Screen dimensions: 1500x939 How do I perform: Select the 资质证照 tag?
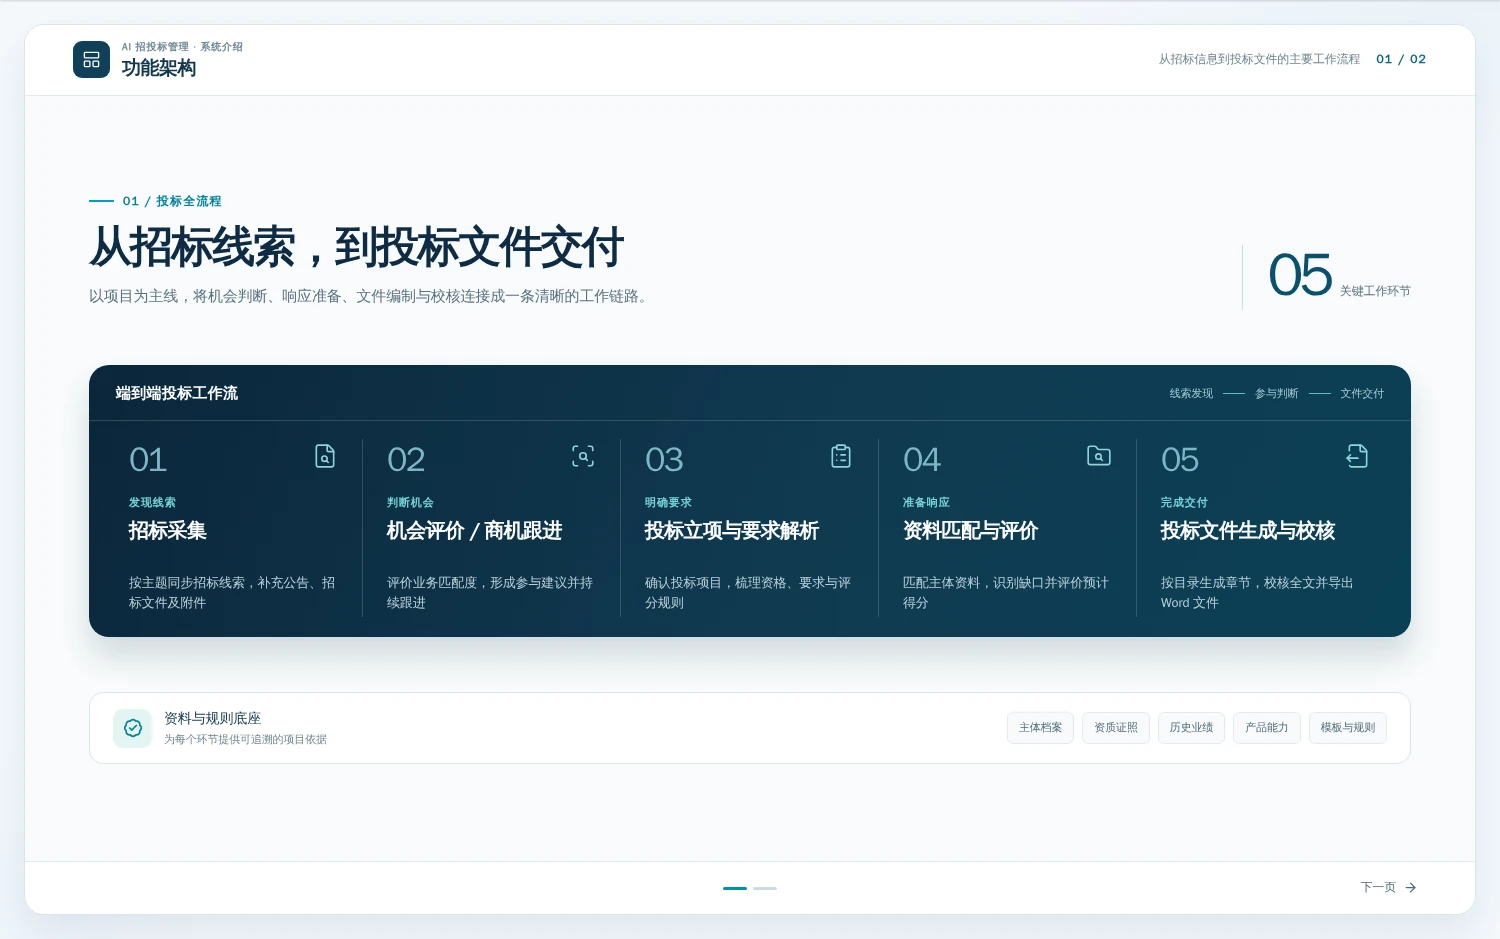click(x=1116, y=728)
